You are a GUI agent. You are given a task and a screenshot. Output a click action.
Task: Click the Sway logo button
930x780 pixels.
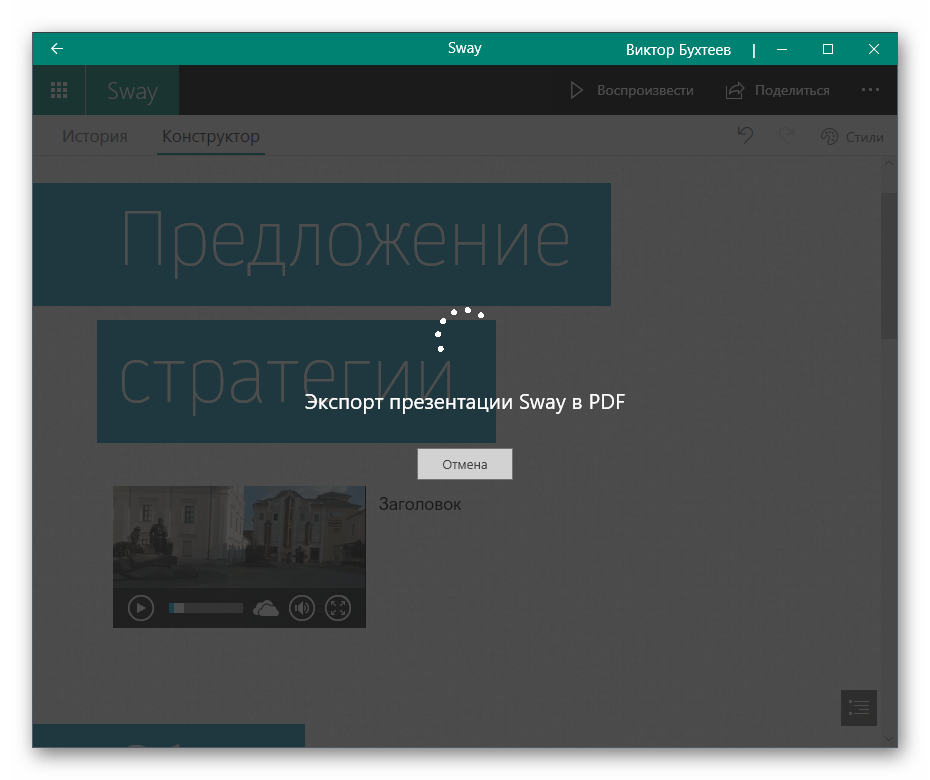[x=133, y=91]
